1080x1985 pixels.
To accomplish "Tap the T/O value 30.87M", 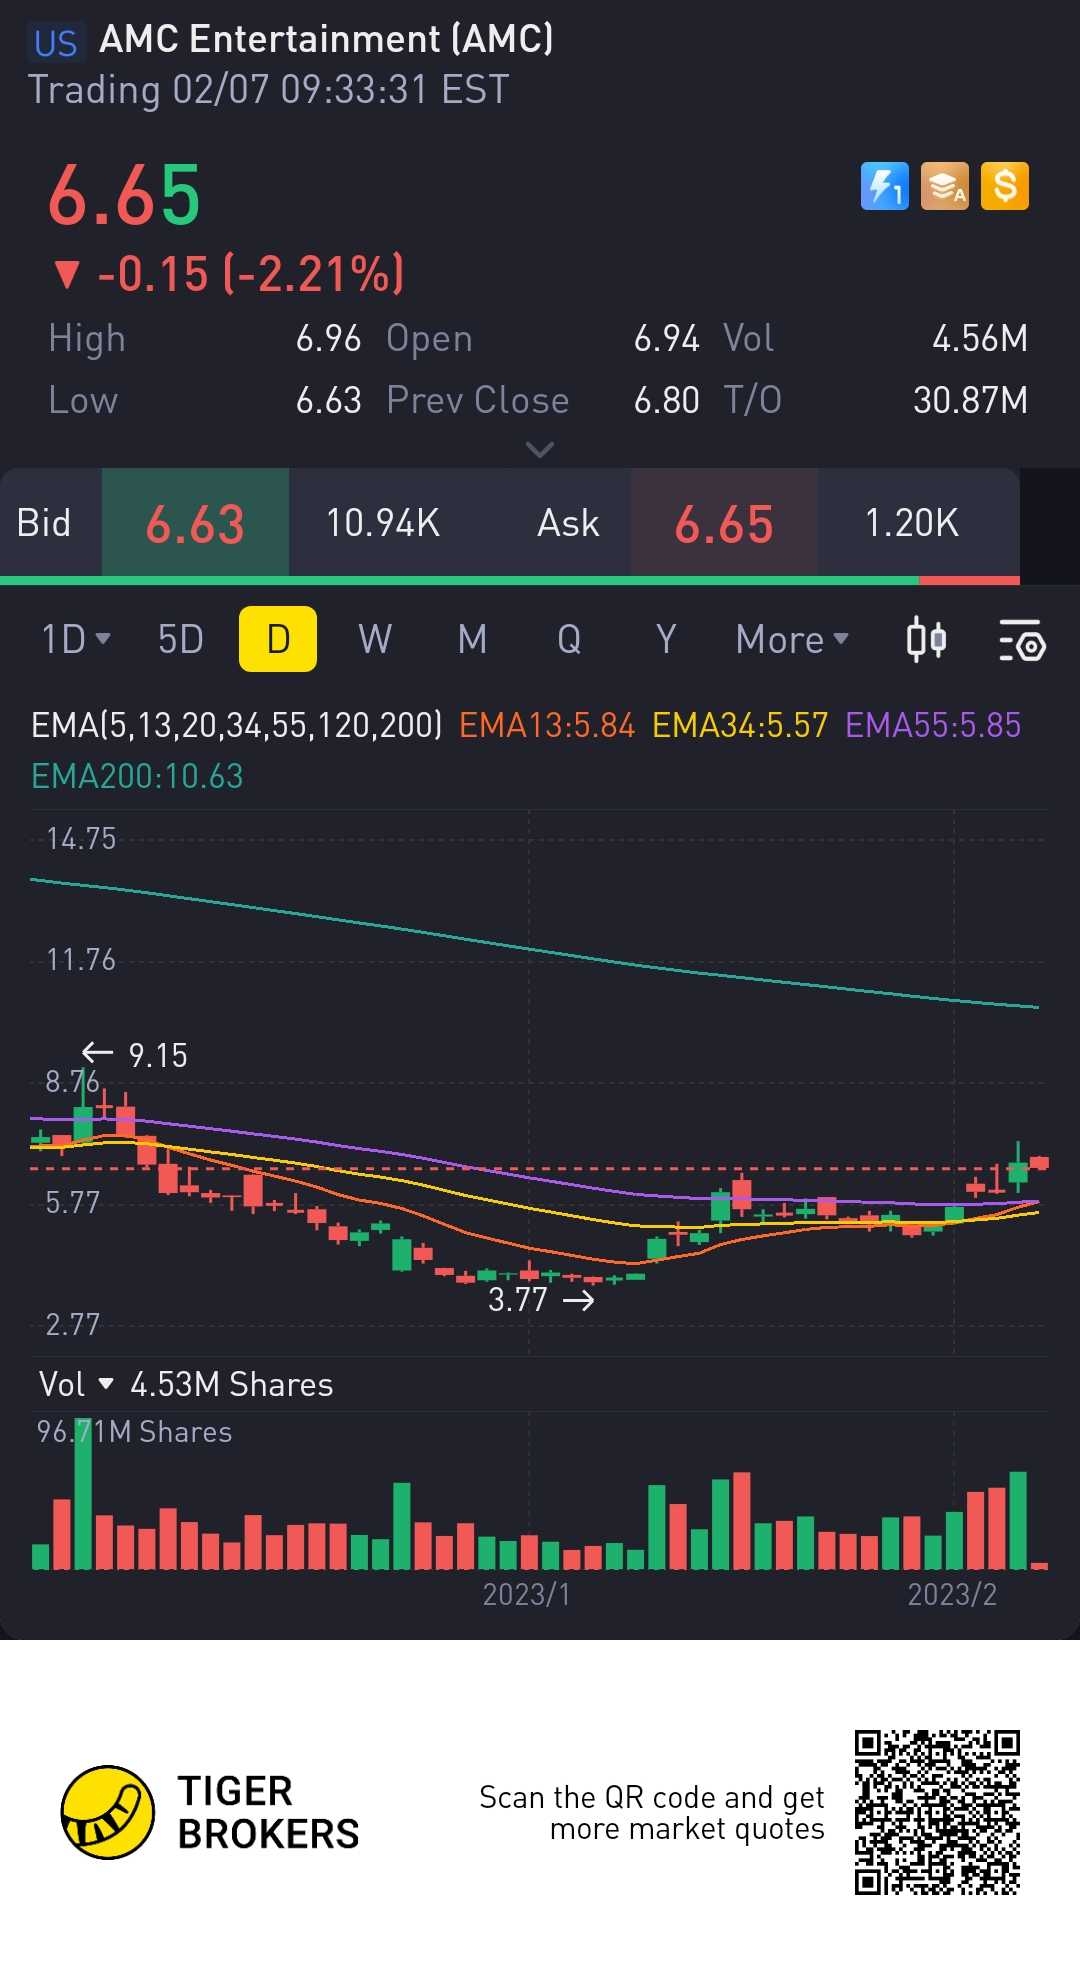I will [x=970, y=400].
